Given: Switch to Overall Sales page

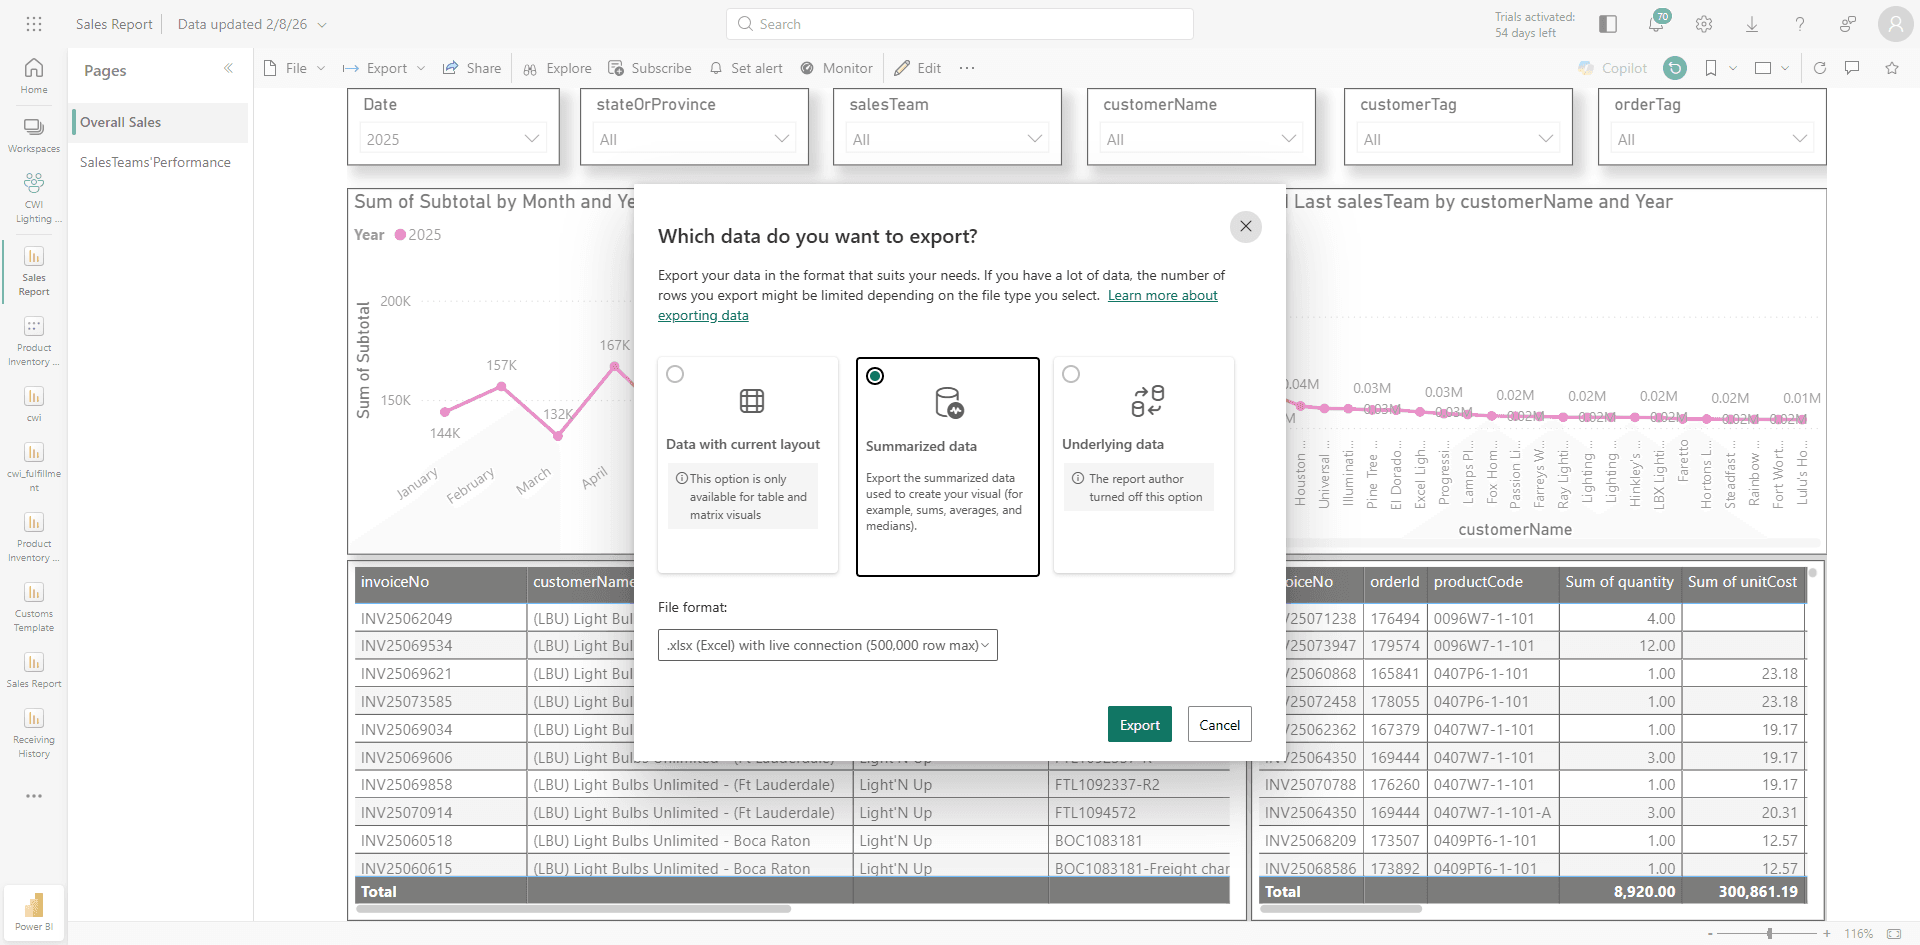Looking at the screenshot, I should pos(160,122).
